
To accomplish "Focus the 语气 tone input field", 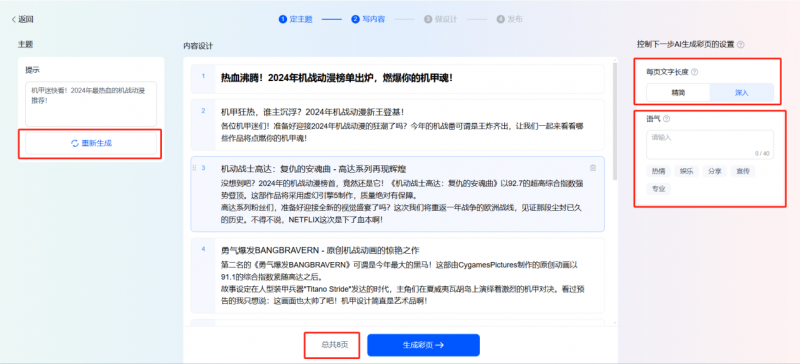I will point(710,144).
